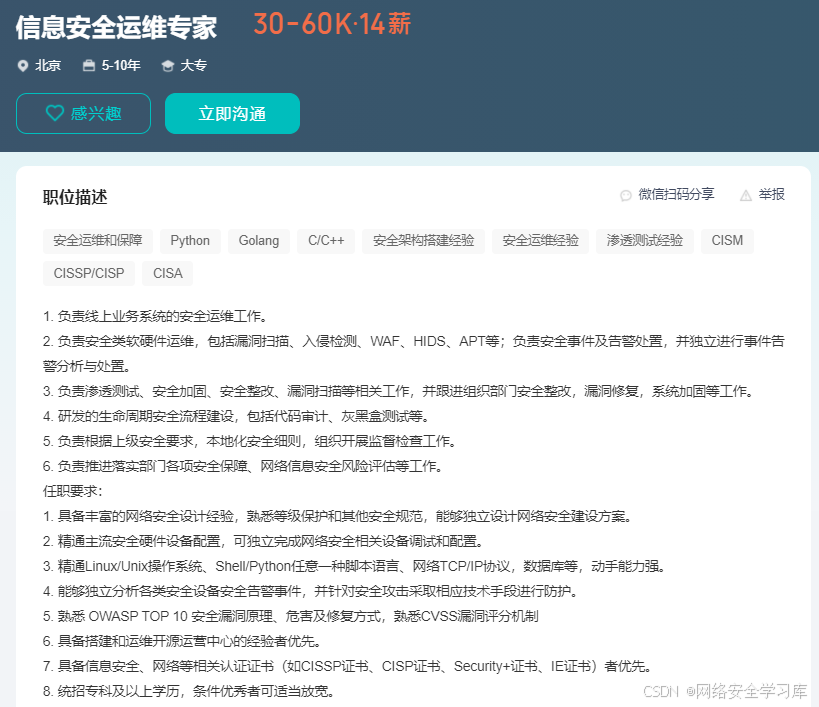Viewport: 819px width, 707px height.
Task: Select the Golang tag
Action: [x=259, y=241]
